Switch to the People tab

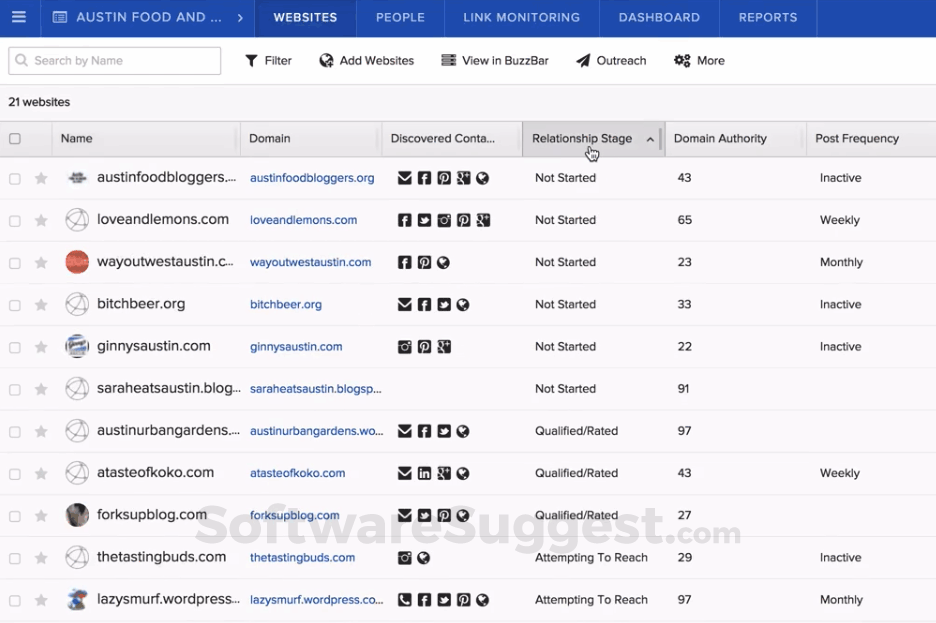400,17
